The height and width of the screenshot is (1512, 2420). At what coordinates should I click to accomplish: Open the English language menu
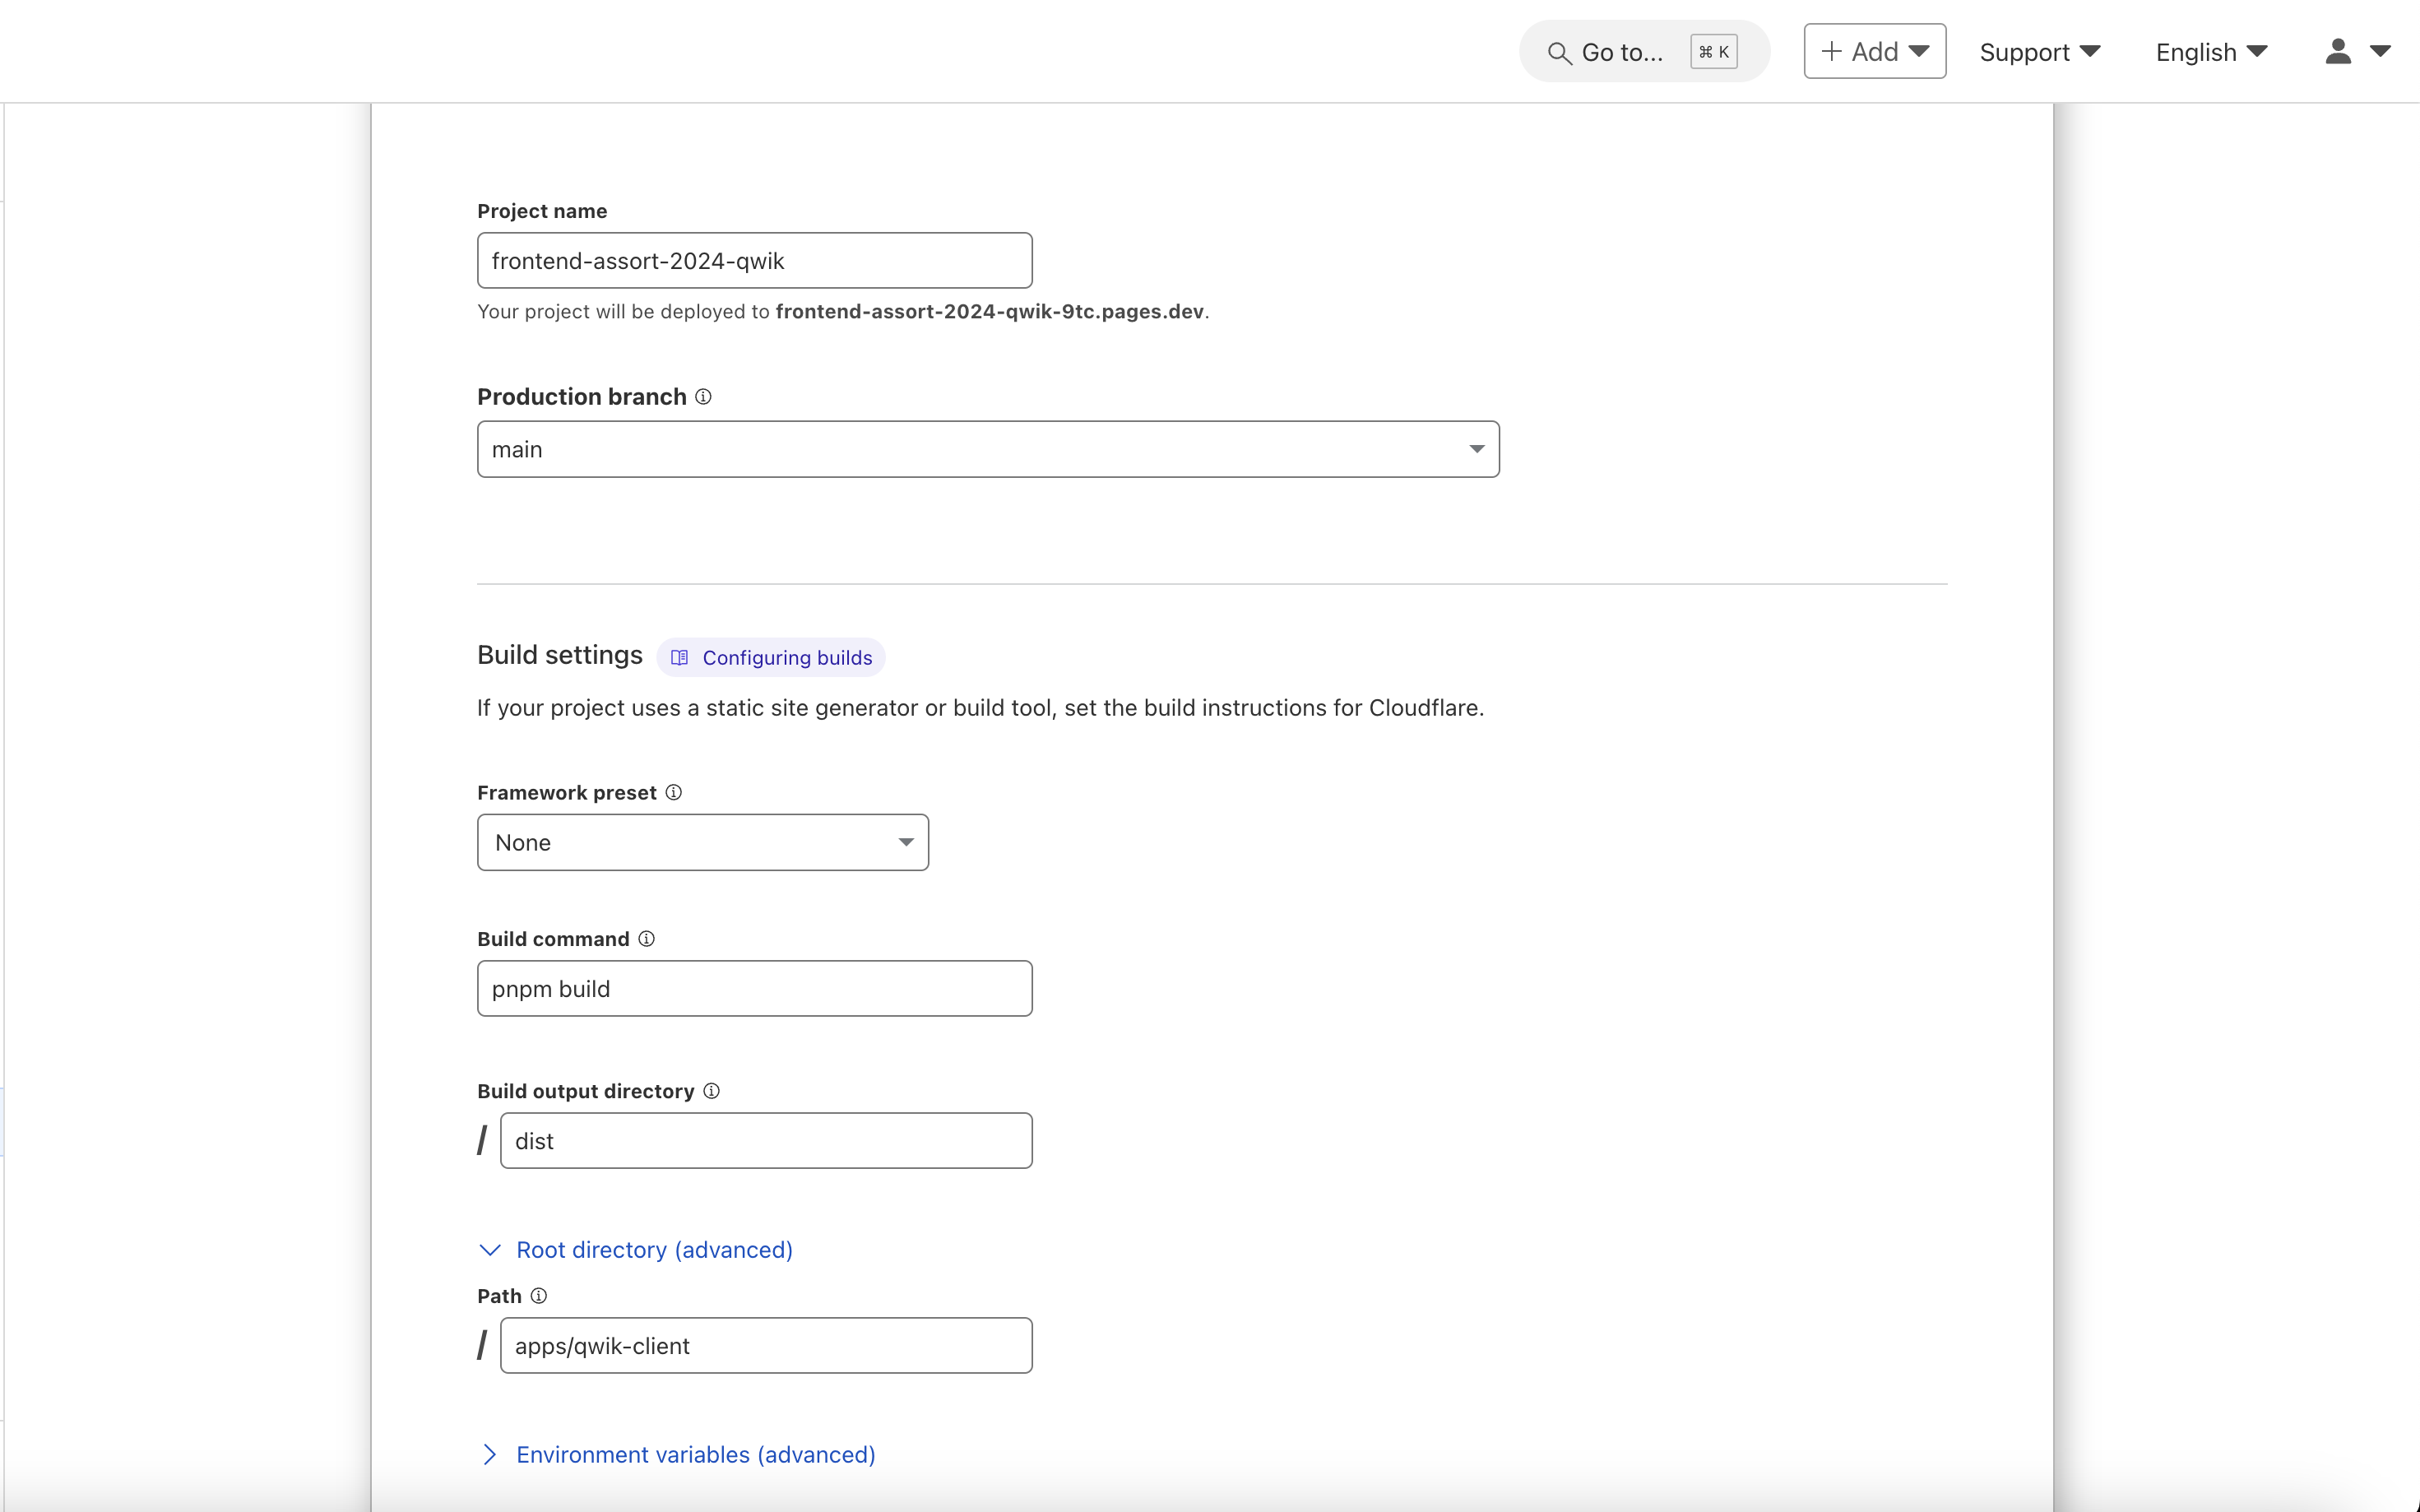[x=2210, y=52]
